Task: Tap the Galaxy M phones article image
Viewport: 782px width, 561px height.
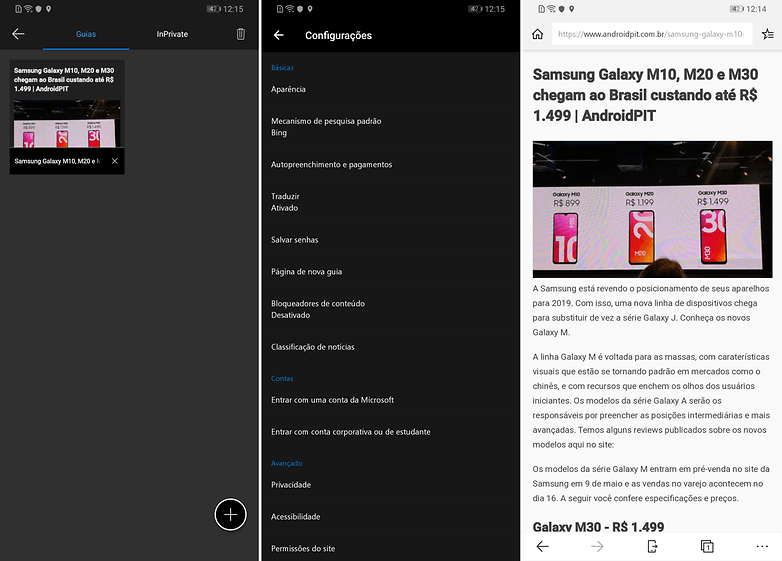Action: pos(652,209)
